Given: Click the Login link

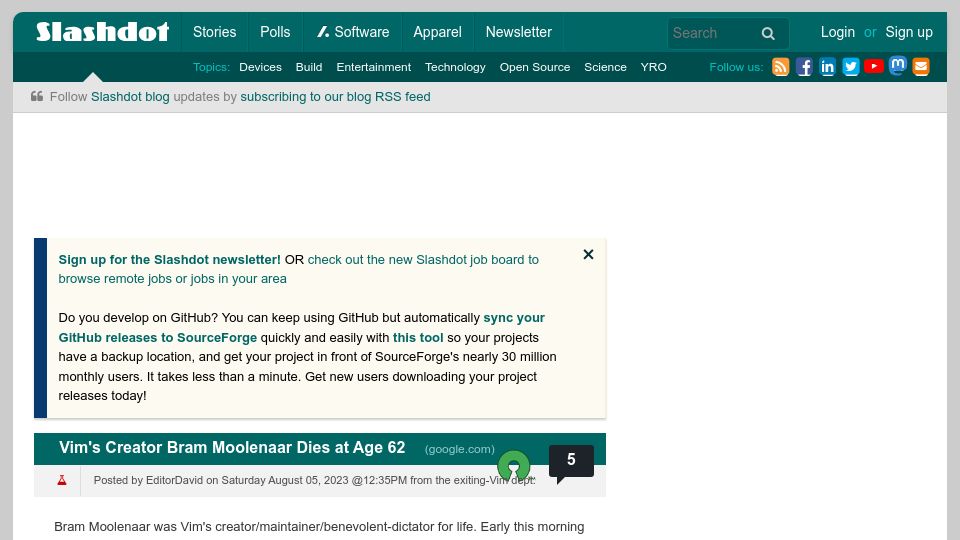Looking at the screenshot, I should tap(838, 32).
